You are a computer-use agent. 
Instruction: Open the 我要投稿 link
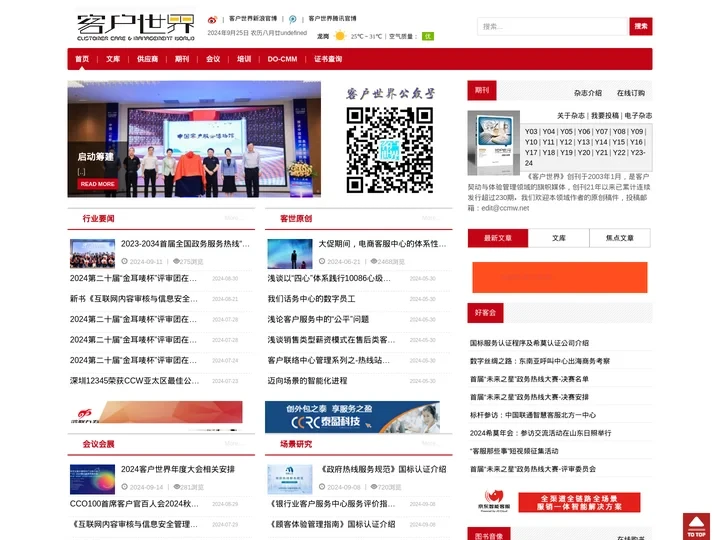pos(605,116)
